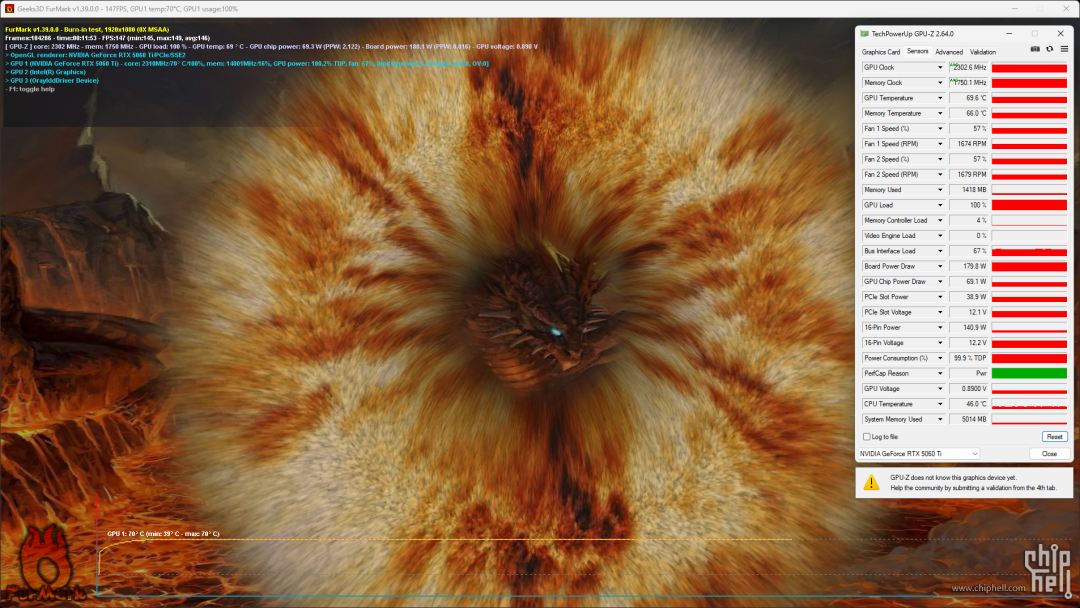Screen dimensions: 1080x608
Task: Open the Video Engine Load dropdown
Action: coord(939,235)
